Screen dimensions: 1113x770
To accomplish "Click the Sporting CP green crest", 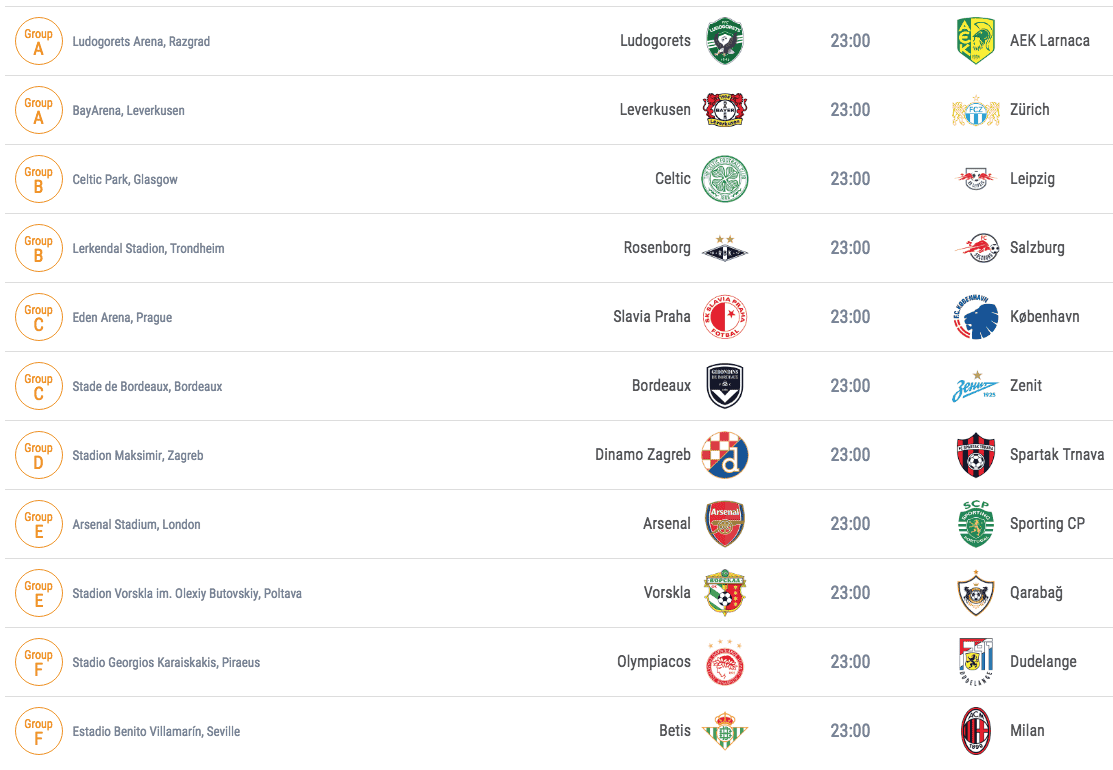I will (975, 524).
